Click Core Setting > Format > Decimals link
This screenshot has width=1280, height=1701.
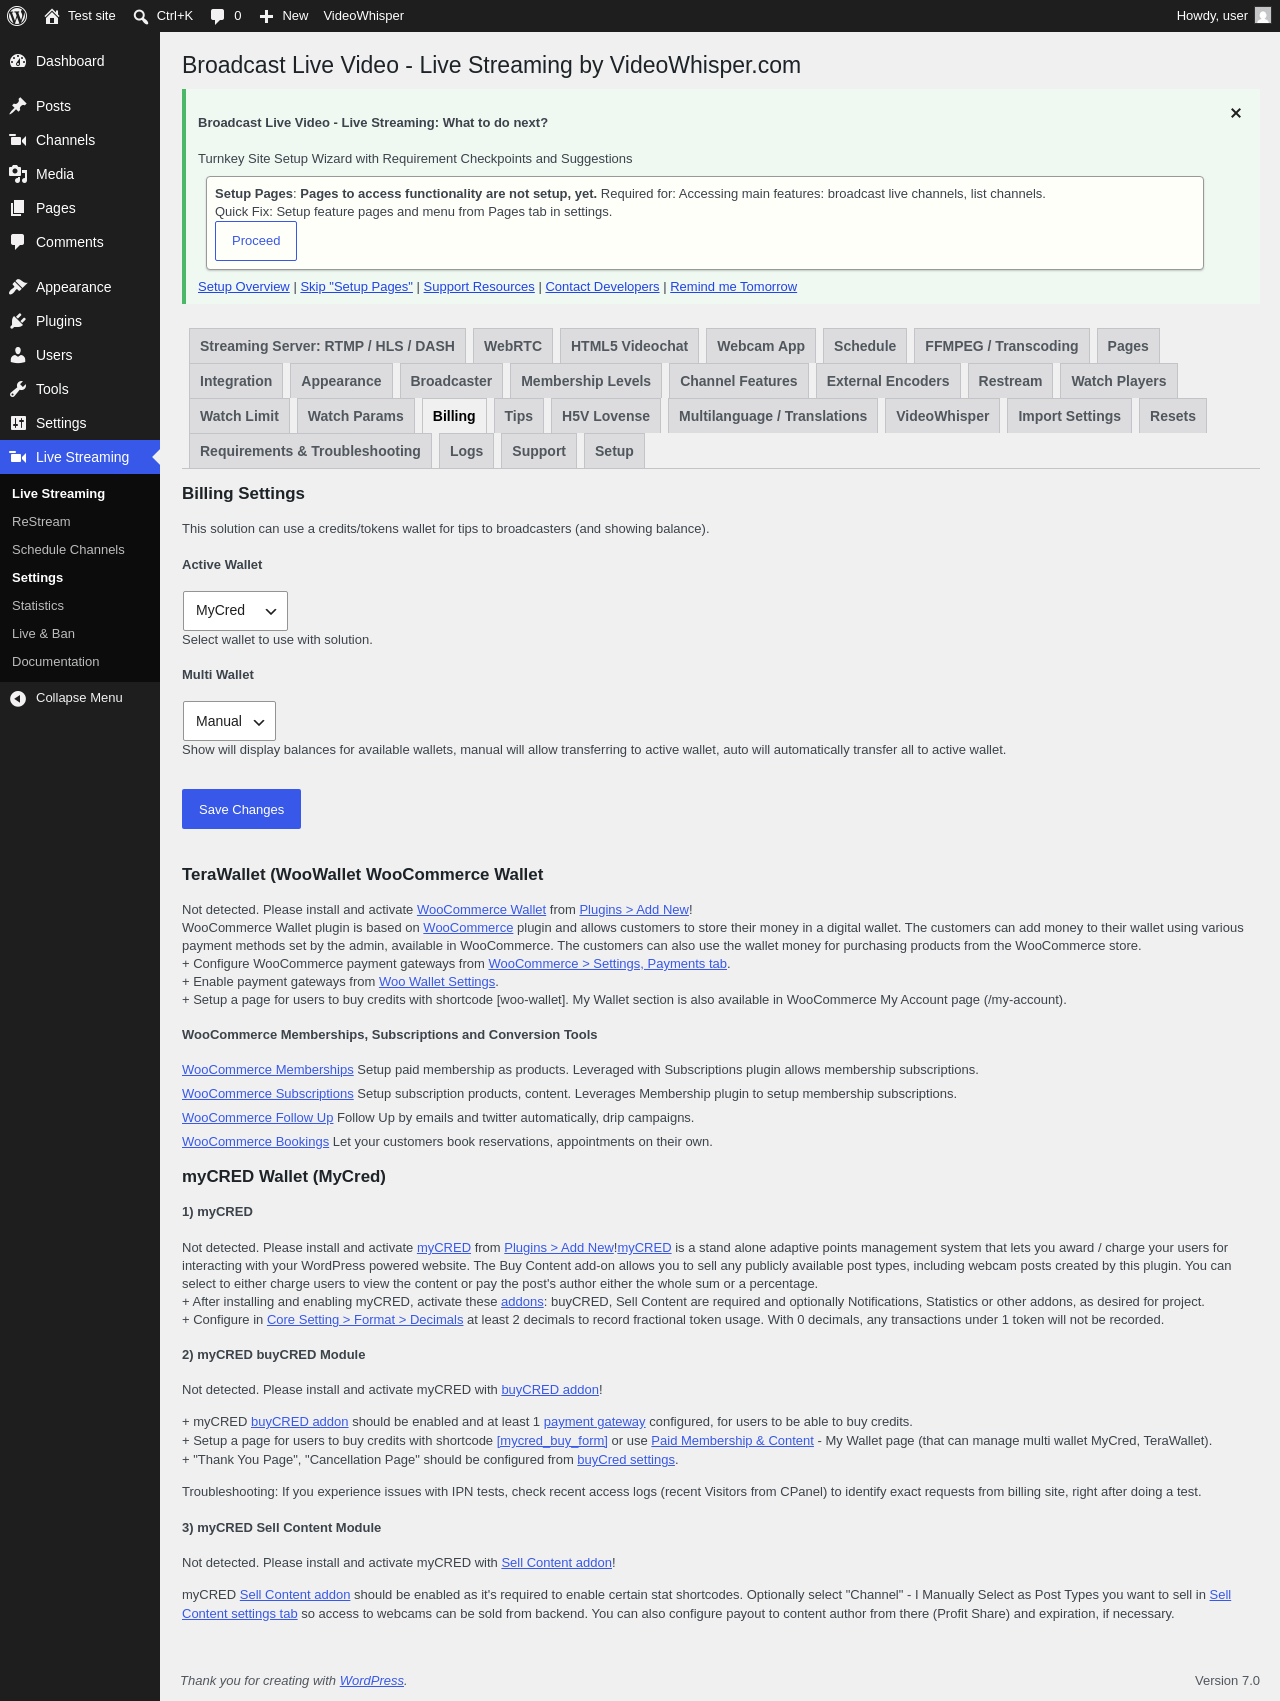pos(365,1320)
